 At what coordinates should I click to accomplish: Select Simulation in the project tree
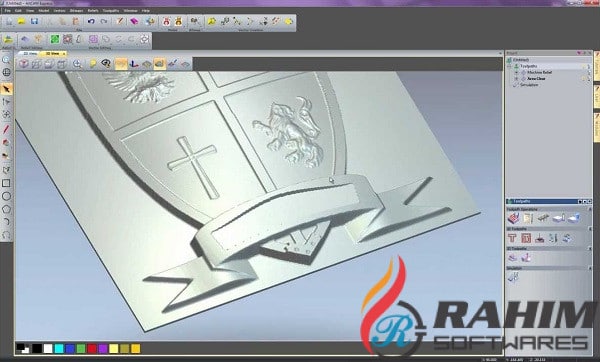click(x=529, y=85)
